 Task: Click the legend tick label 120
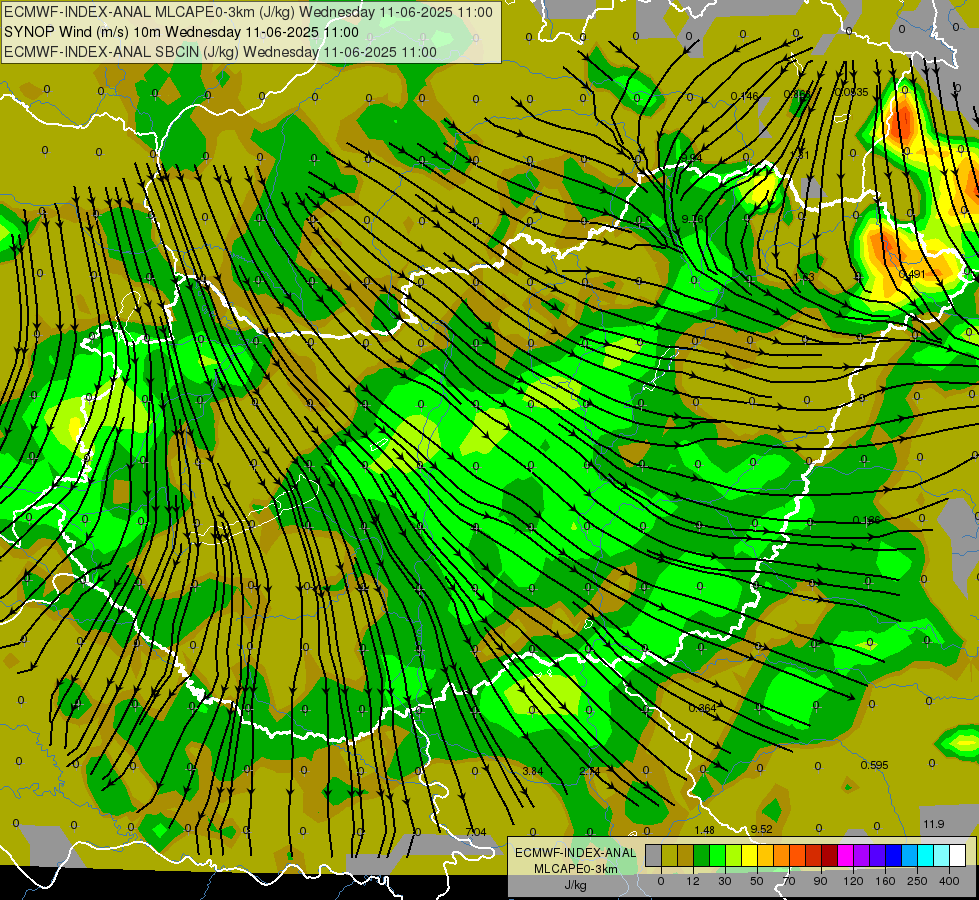(x=853, y=881)
